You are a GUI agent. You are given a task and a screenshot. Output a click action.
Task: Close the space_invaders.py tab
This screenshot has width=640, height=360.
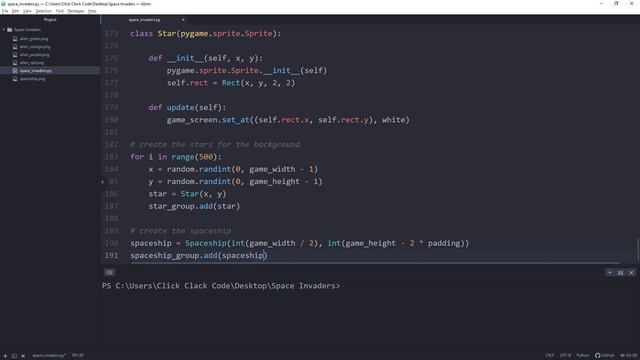point(183,20)
